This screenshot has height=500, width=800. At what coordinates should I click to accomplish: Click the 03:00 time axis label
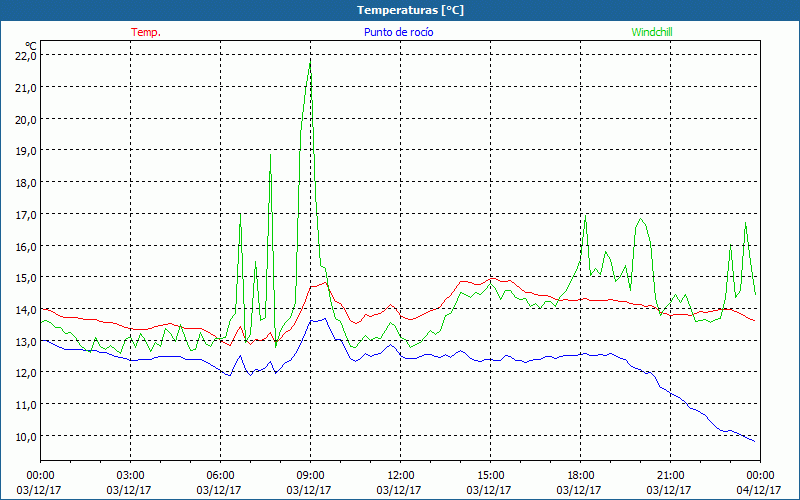pyautogui.click(x=130, y=476)
